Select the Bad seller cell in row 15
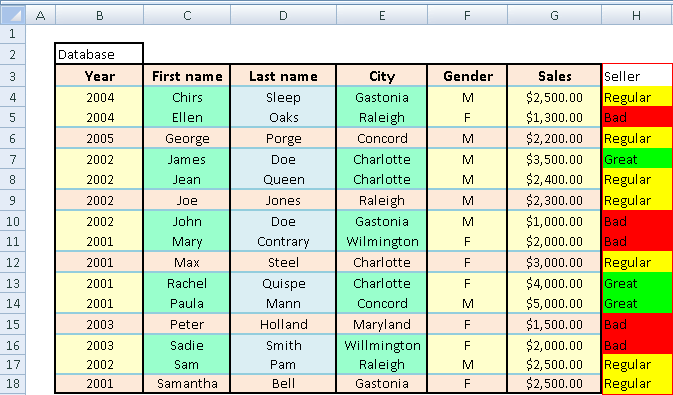This screenshot has width=673, height=395. point(637,324)
